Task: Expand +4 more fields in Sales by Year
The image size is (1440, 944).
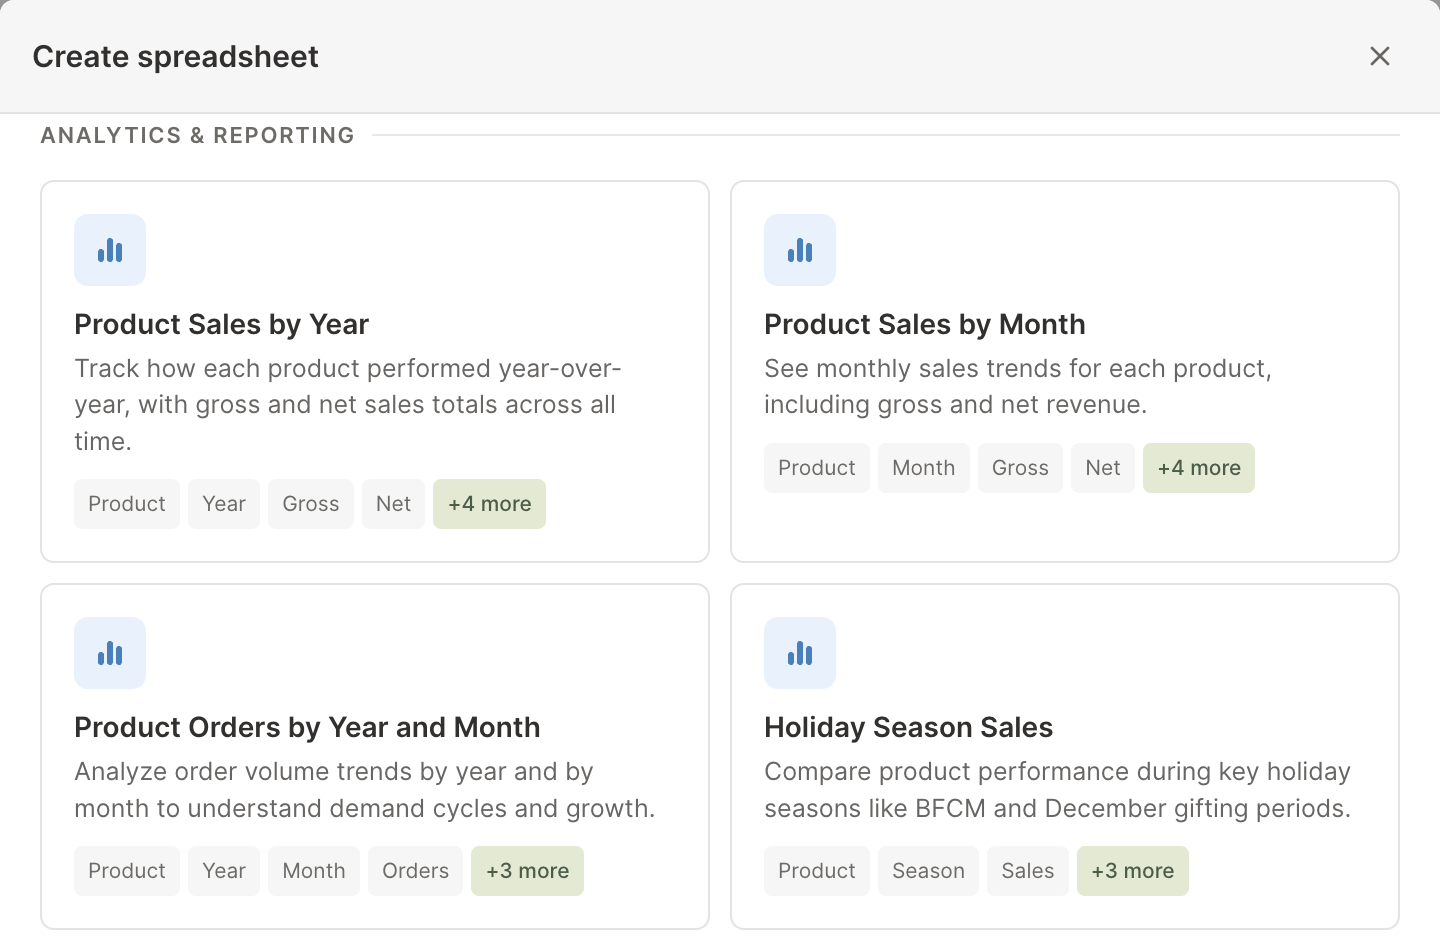Action: 489,504
